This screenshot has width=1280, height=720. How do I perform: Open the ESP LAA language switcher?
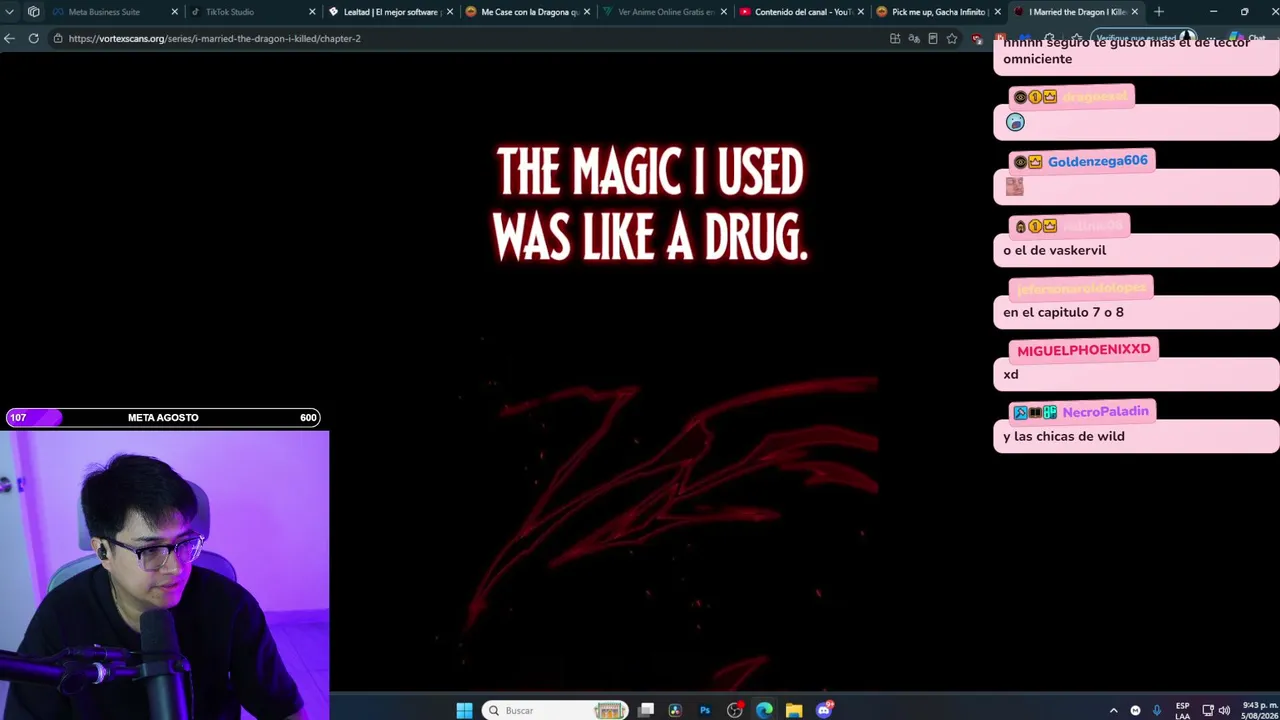(1183, 710)
